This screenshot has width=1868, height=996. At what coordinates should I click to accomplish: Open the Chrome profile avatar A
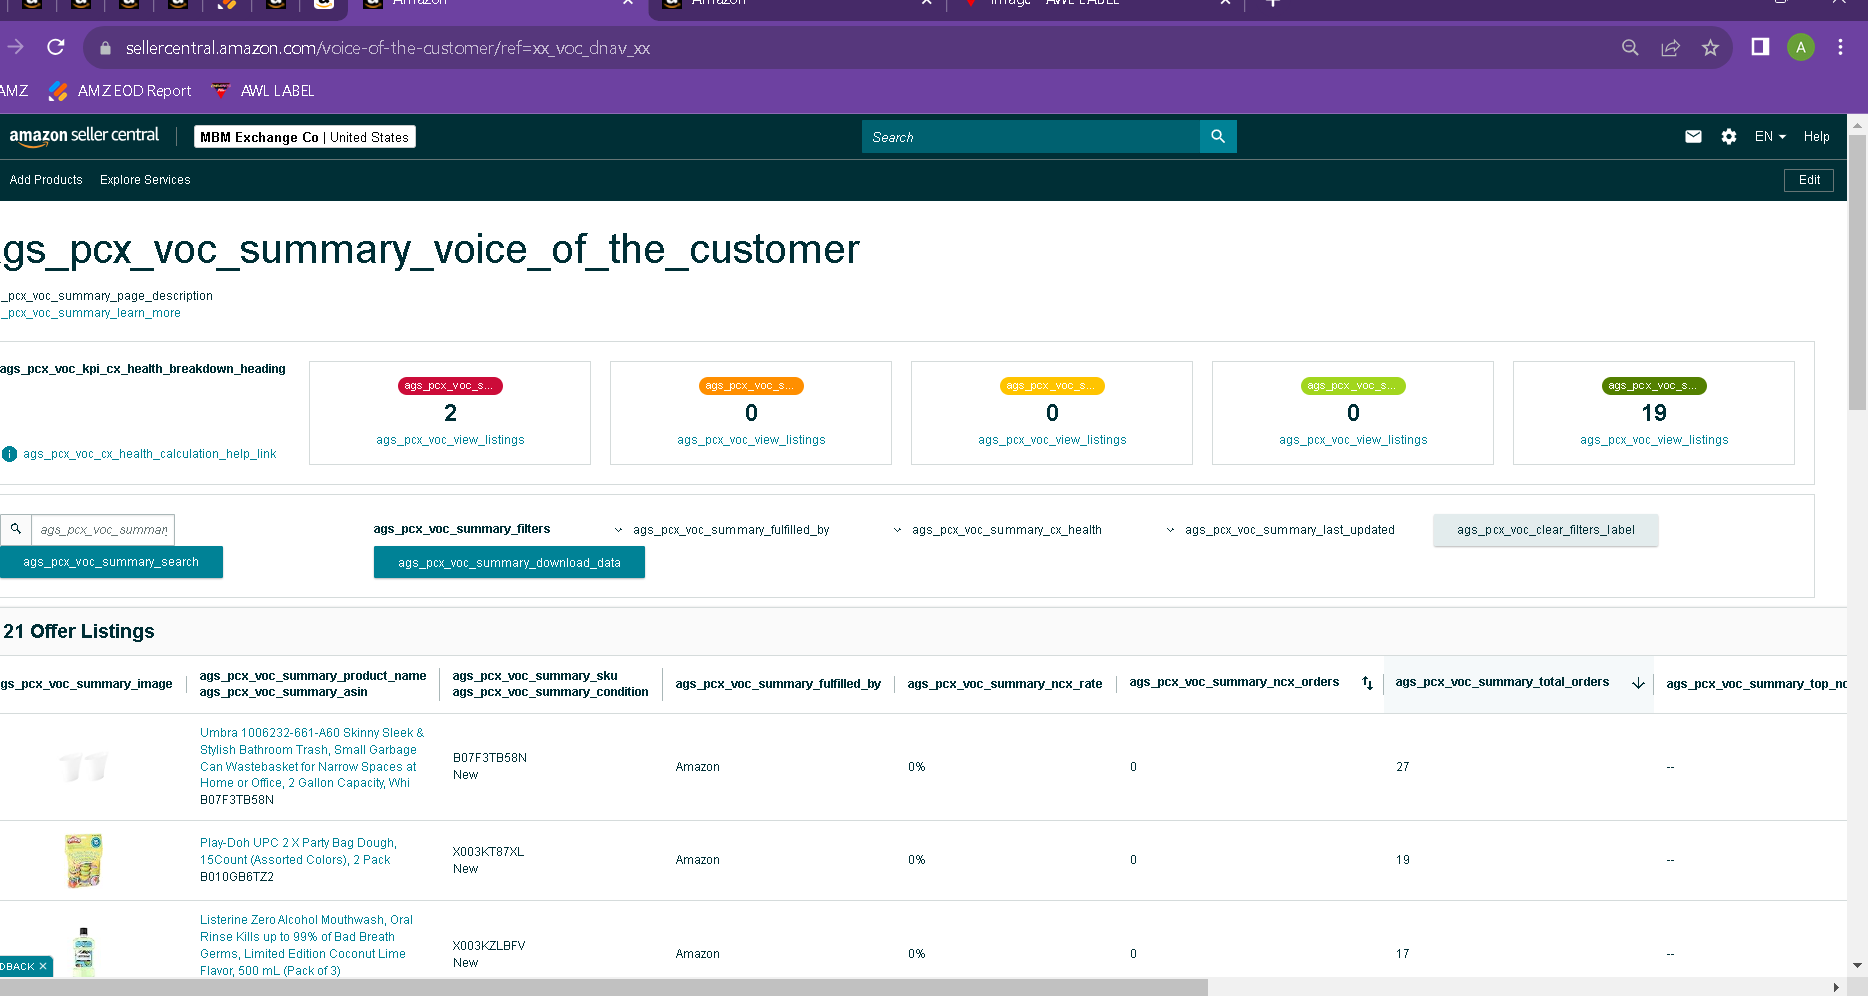point(1801,47)
